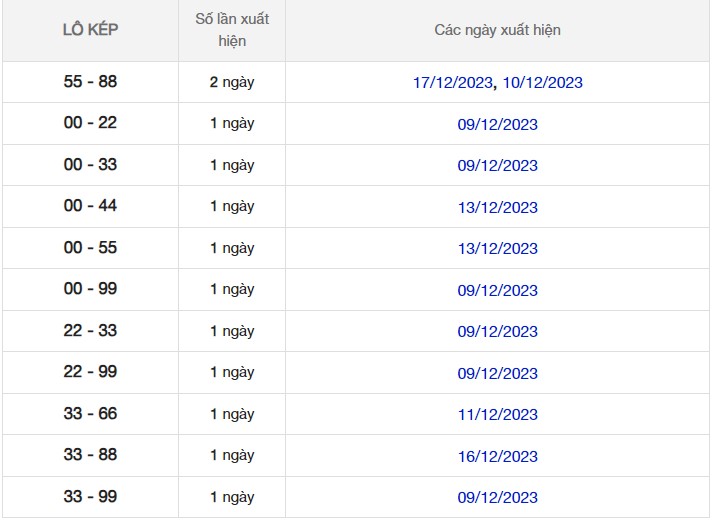Select the 33 - 88 pair cell

(90, 455)
